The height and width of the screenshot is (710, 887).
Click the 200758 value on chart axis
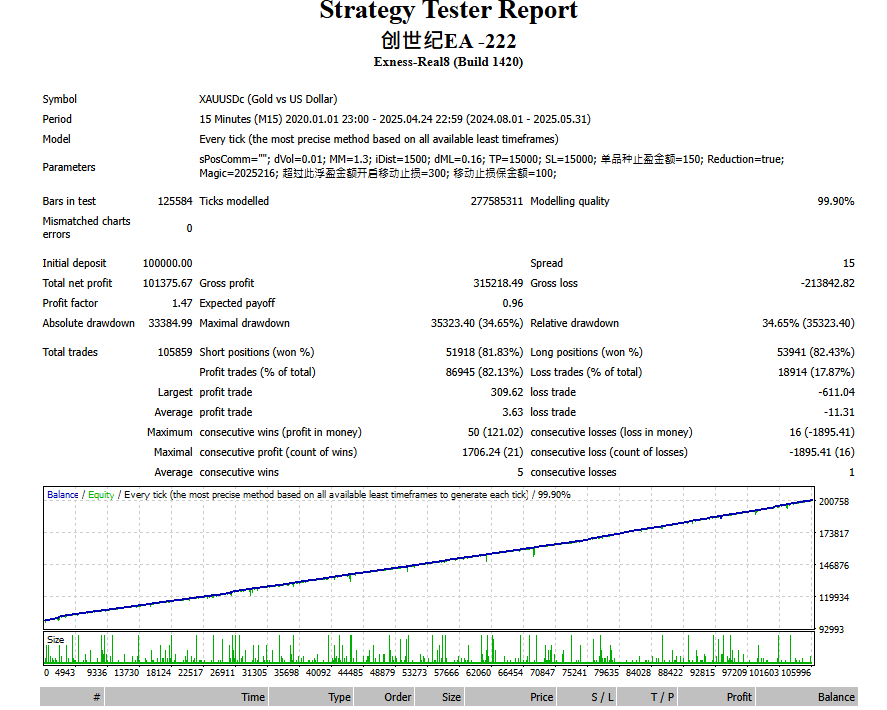[x=834, y=502]
